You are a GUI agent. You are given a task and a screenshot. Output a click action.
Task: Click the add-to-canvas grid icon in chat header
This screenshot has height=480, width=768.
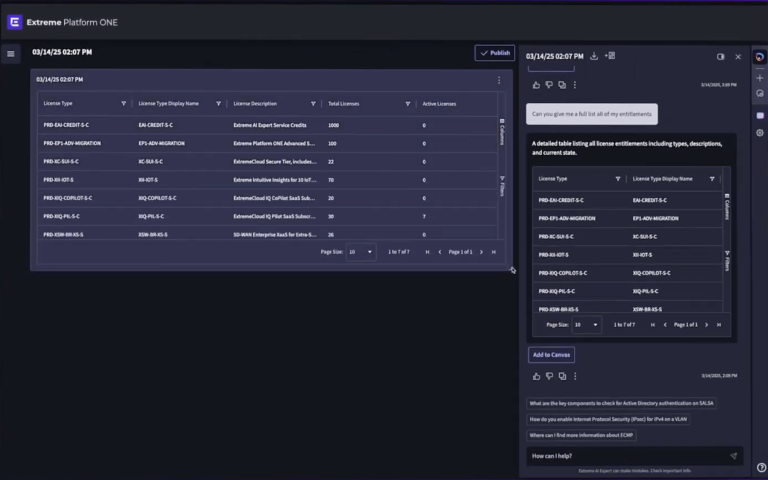tap(610, 56)
